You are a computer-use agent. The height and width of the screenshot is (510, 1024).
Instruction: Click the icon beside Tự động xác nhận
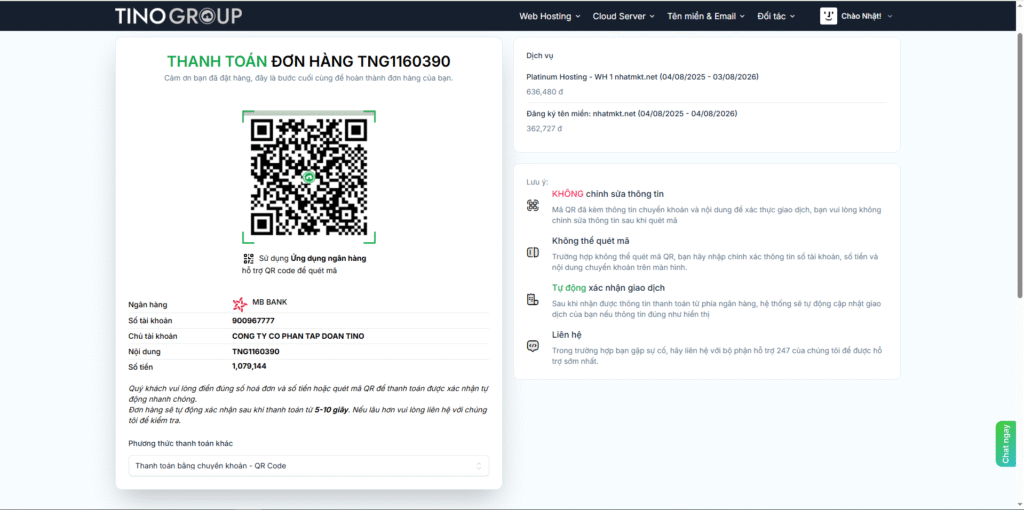click(533, 299)
